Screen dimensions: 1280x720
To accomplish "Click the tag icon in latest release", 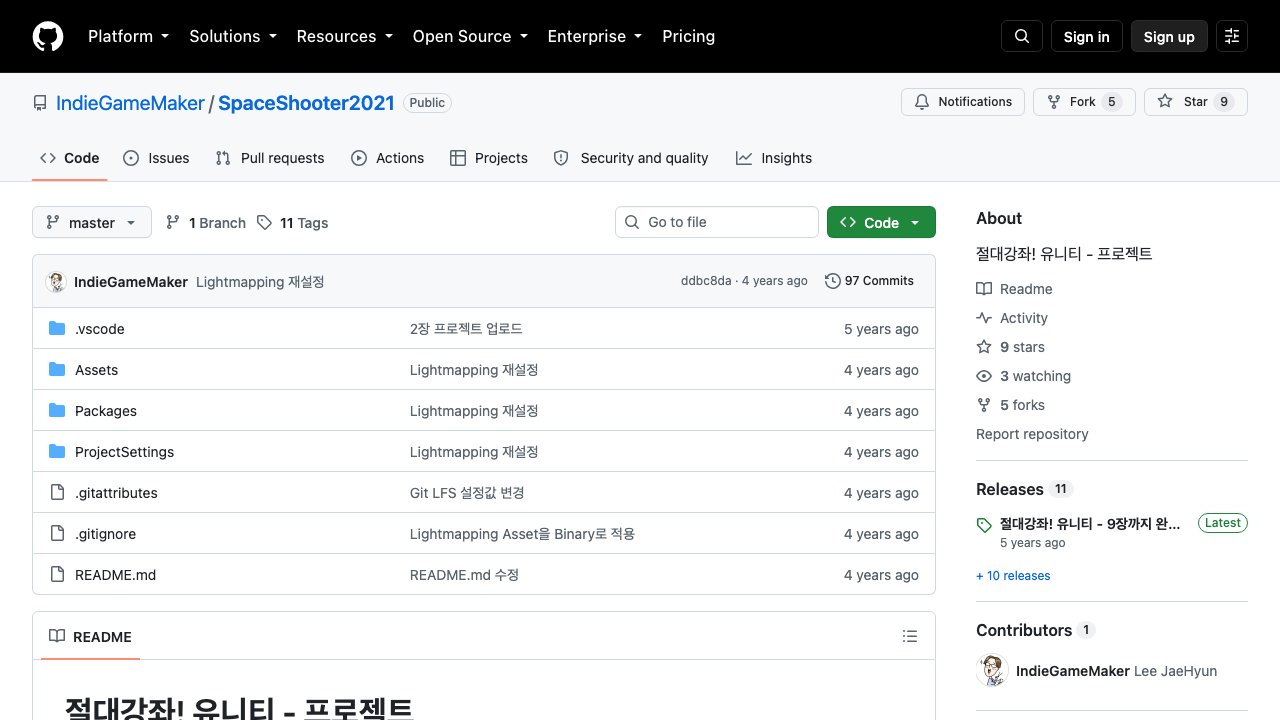I will 984,525.
